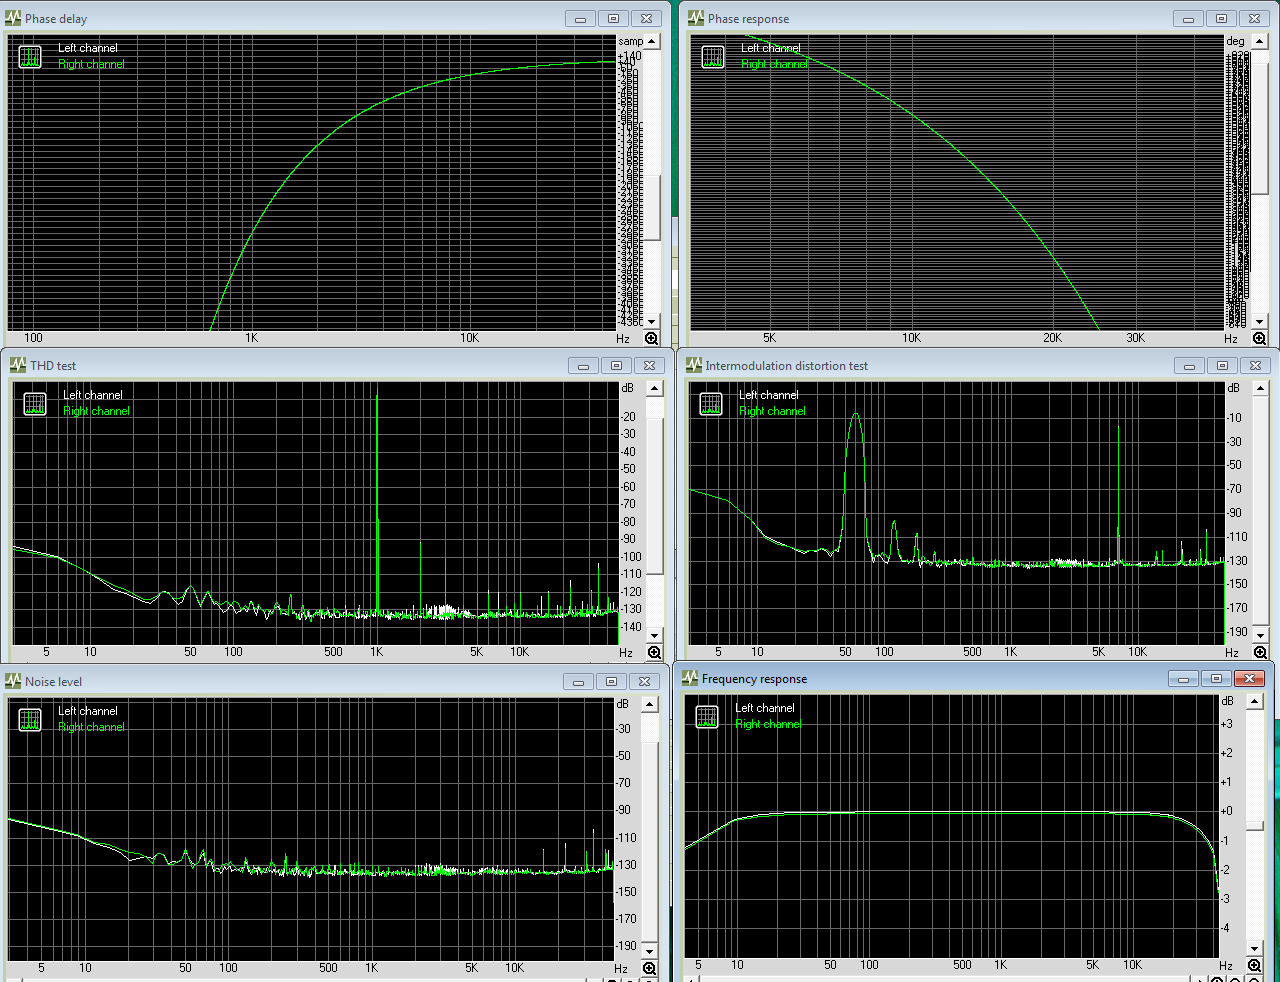
Task: Toggle Right channel legend in THD test graph
Action: tap(96, 411)
